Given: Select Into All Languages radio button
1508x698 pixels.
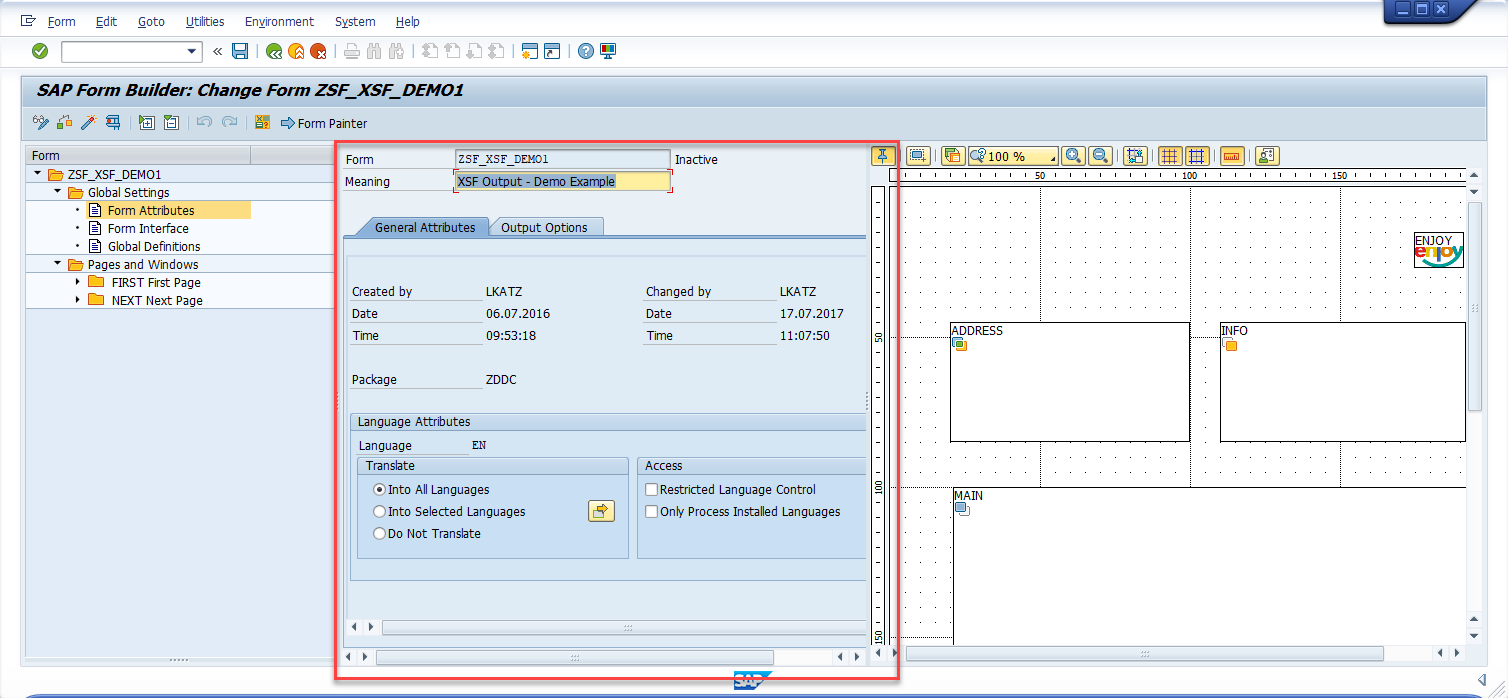Looking at the screenshot, I should (x=380, y=490).
